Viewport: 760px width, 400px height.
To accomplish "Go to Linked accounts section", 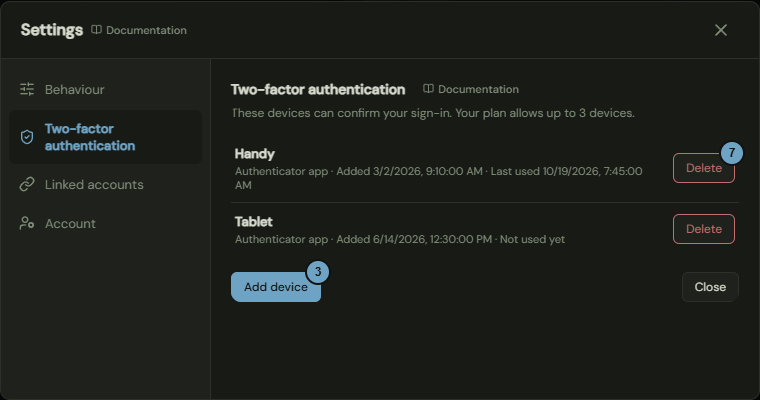I will (x=105, y=185).
